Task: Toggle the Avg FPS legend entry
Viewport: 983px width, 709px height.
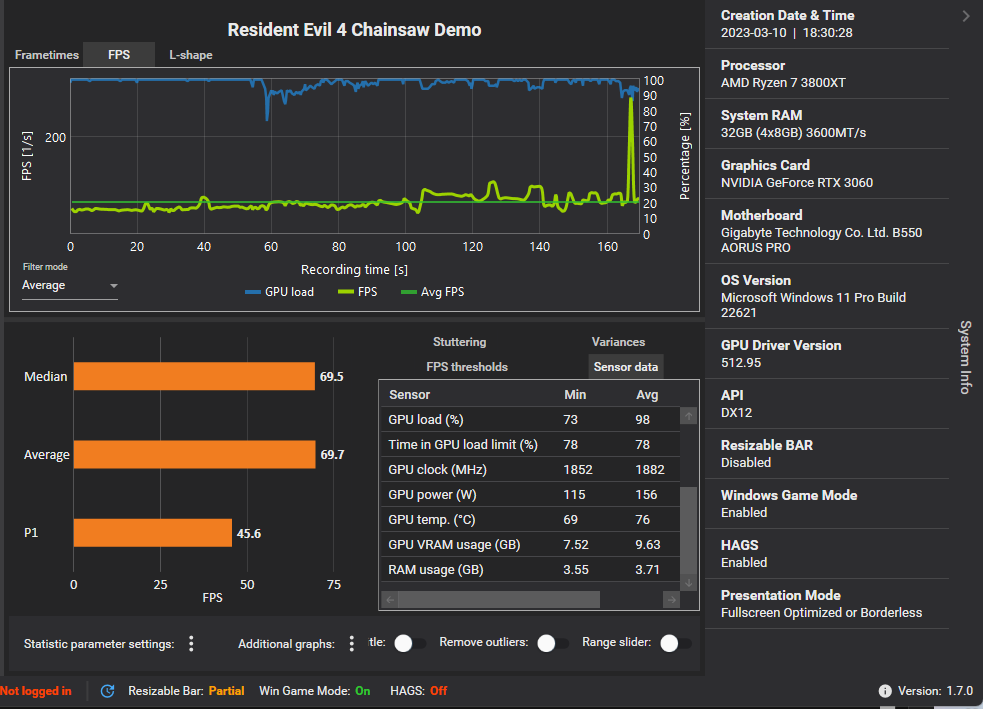Action: coord(433,291)
